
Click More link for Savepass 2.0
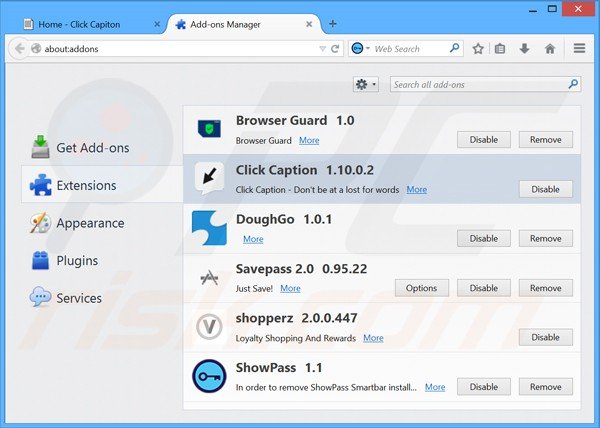290,288
